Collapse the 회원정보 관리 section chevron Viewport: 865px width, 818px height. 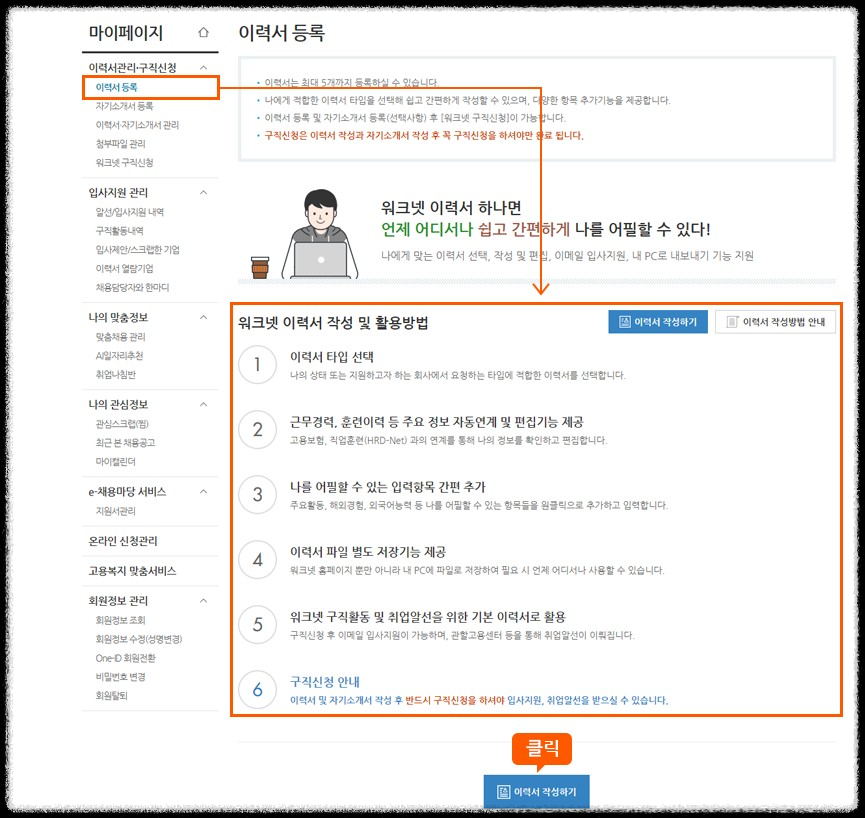tap(204, 600)
